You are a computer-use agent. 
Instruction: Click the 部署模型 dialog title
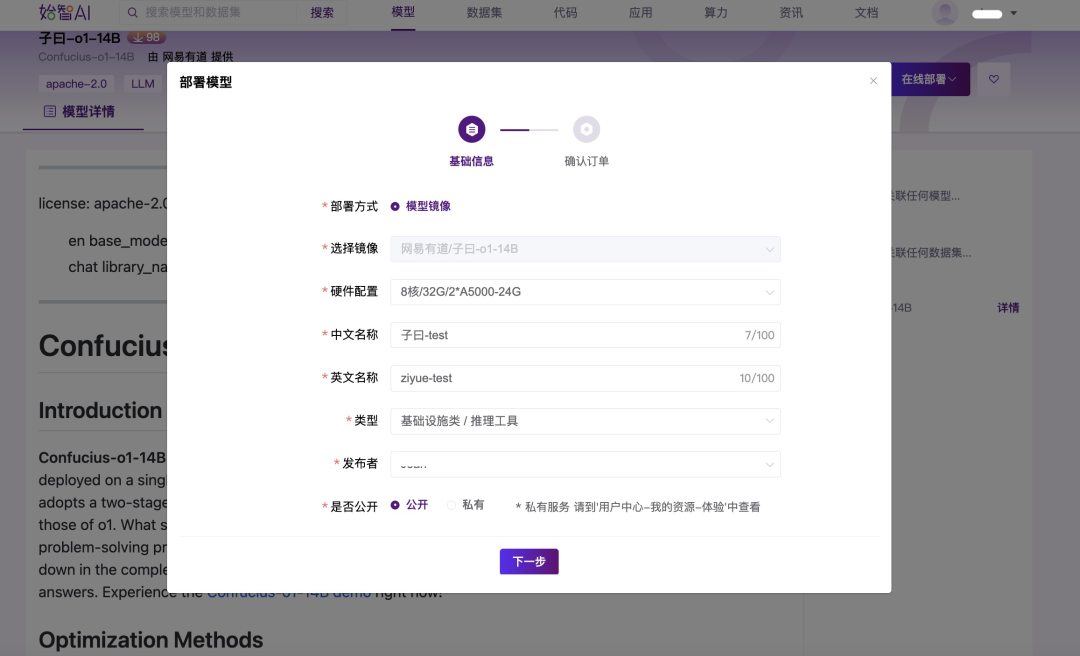click(x=205, y=82)
